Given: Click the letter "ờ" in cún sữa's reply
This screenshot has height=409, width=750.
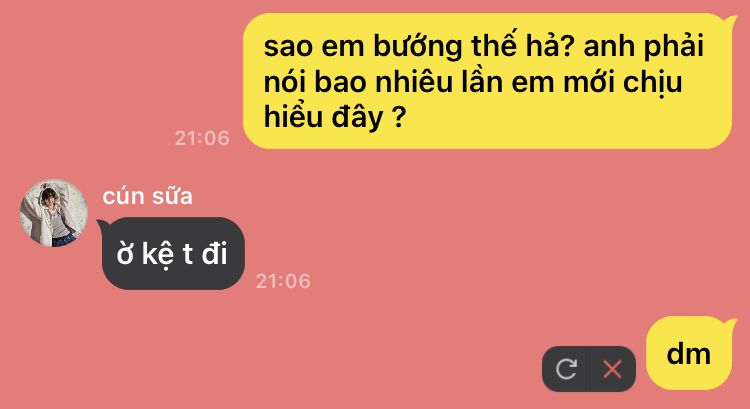Looking at the screenshot, I should tap(125, 255).
